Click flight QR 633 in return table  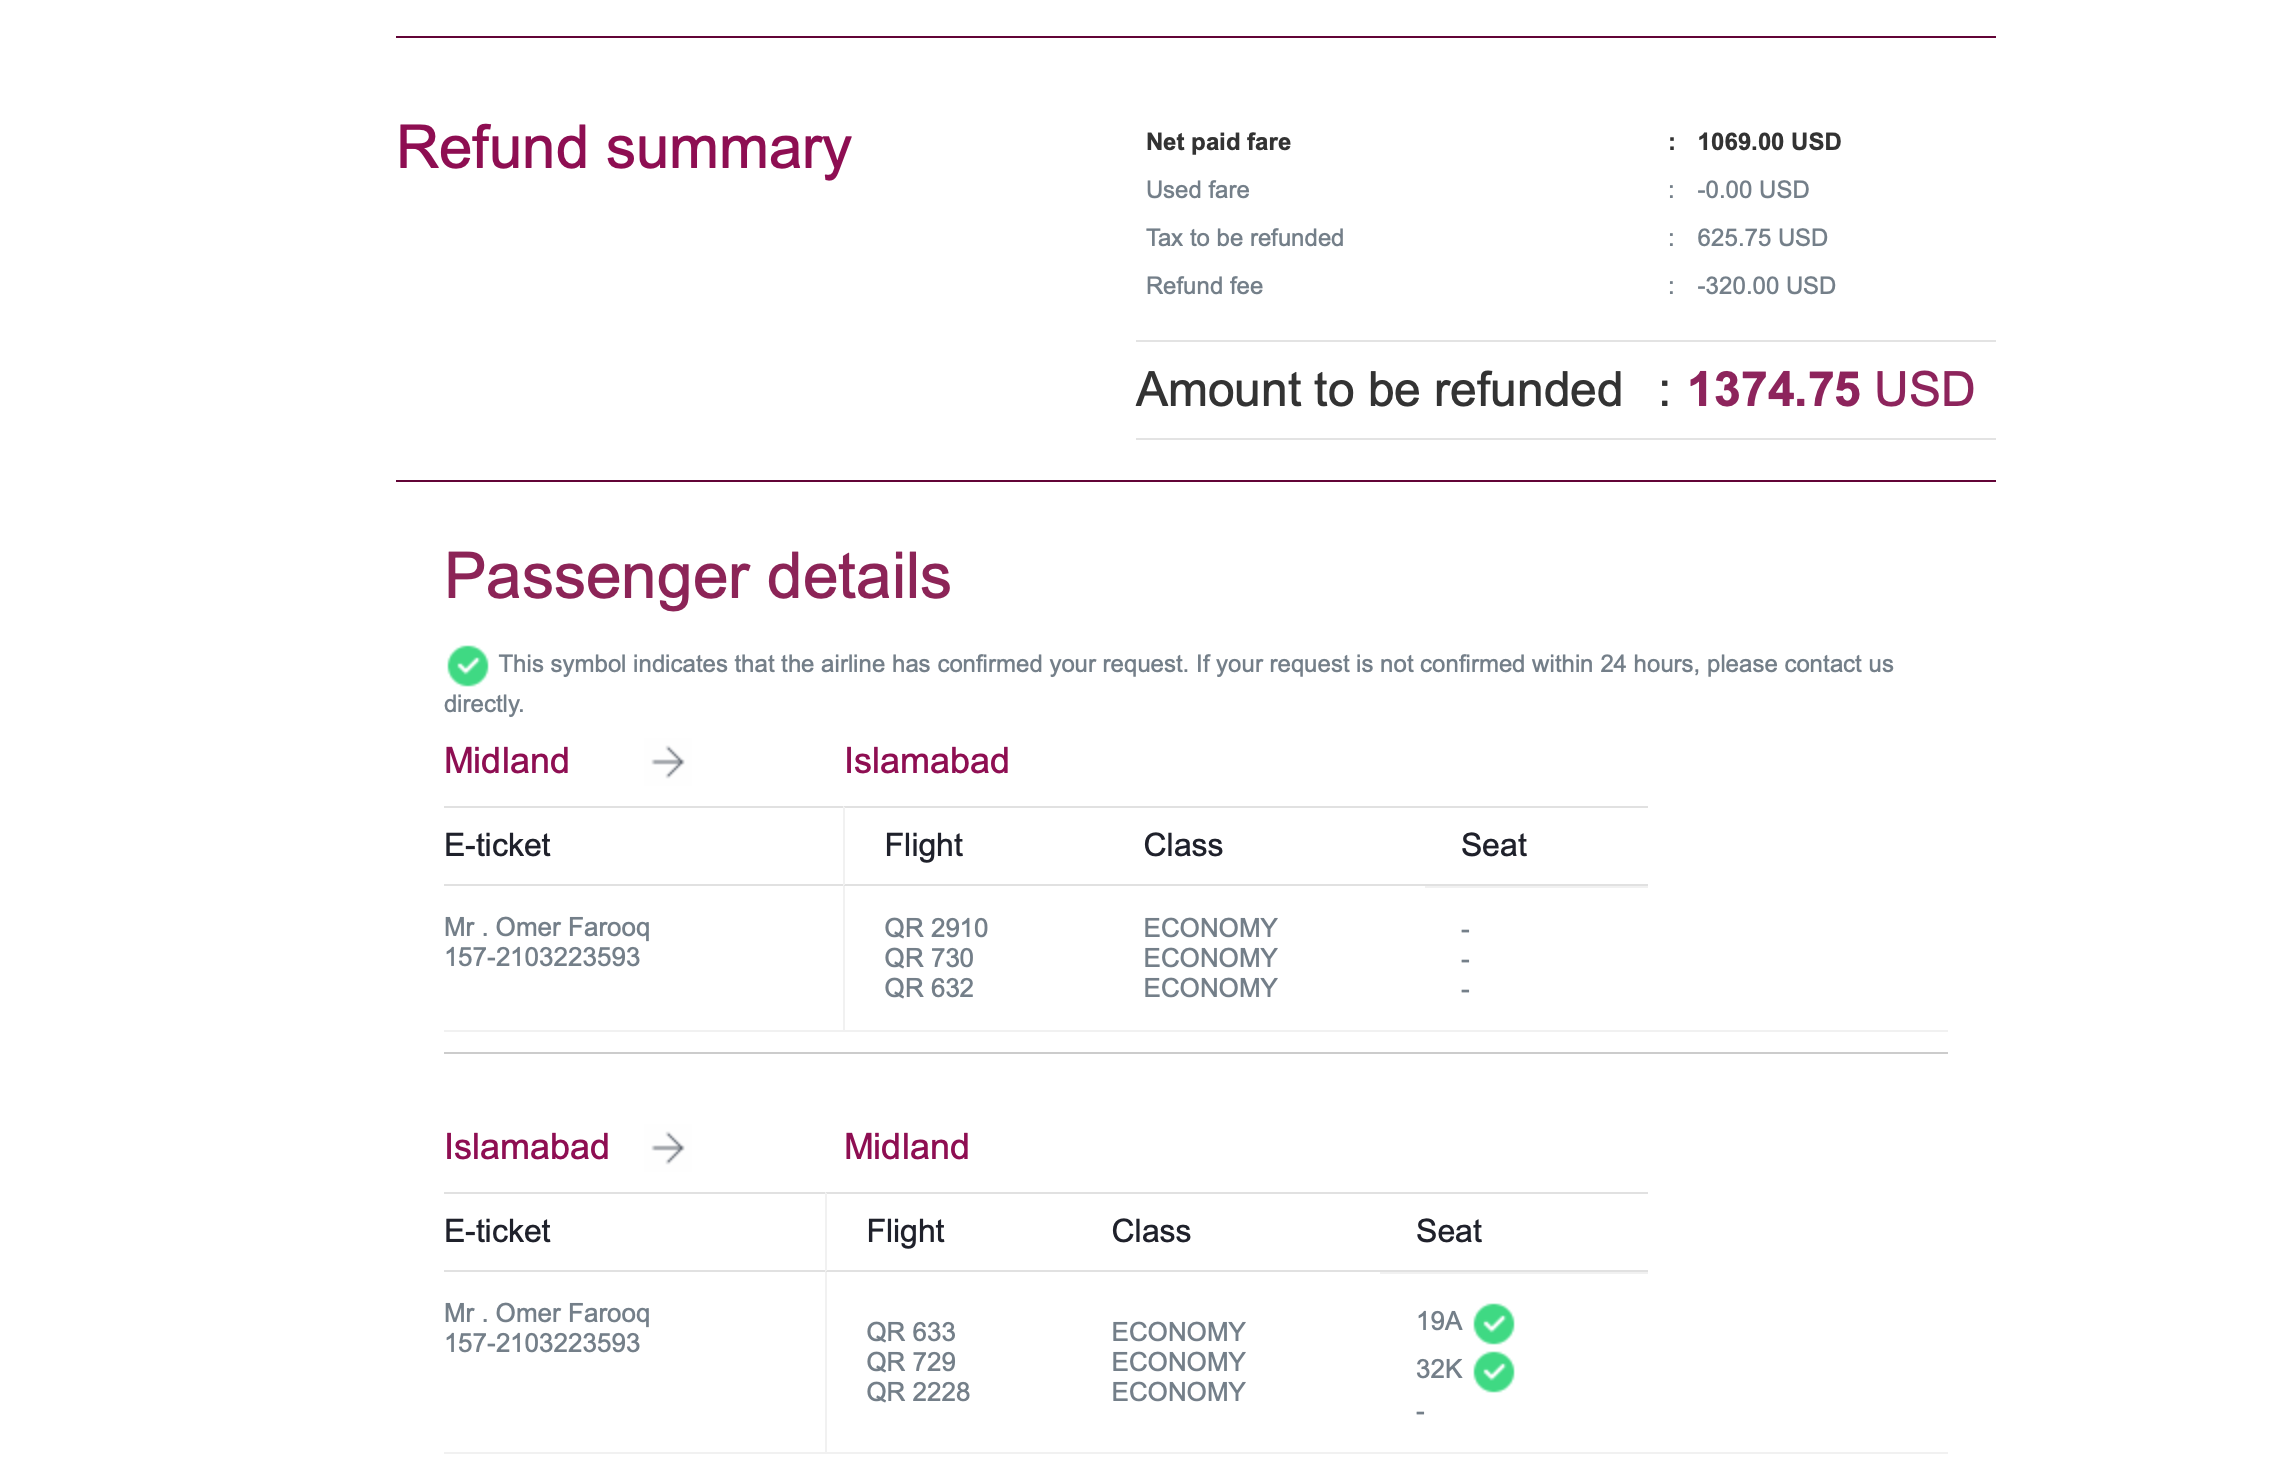(x=910, y=1332)
